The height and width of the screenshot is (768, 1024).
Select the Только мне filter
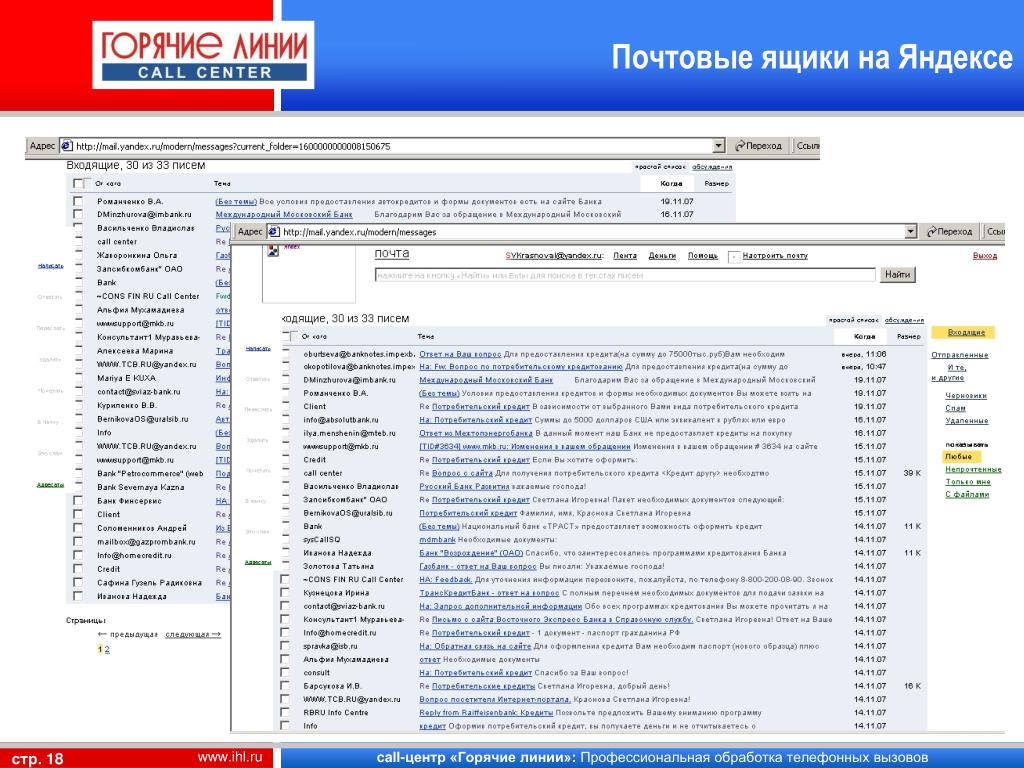[968, 482]
